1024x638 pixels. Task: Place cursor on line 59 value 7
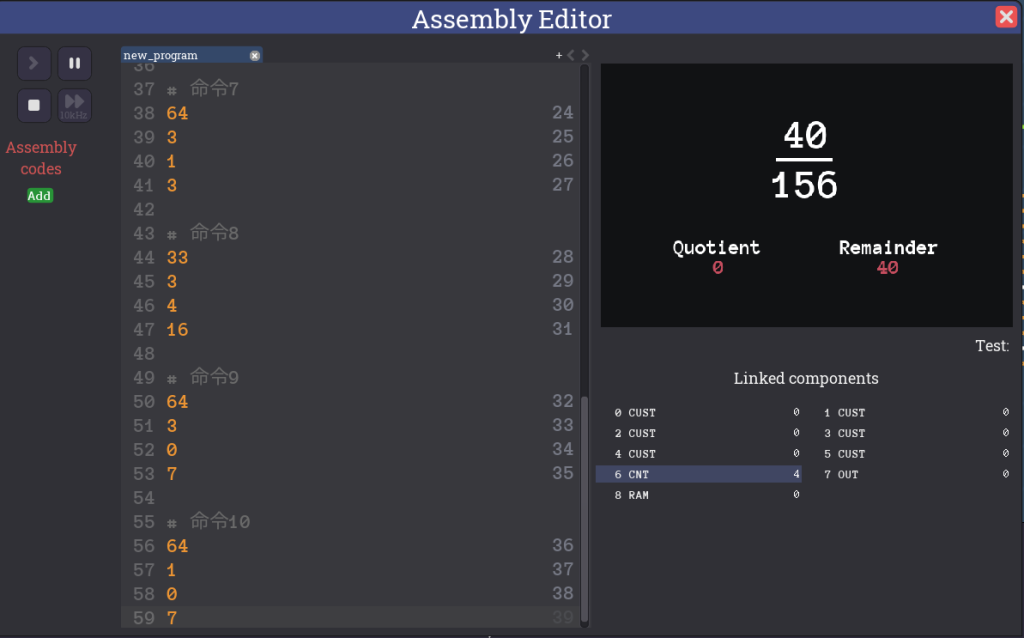click(172, 618)
